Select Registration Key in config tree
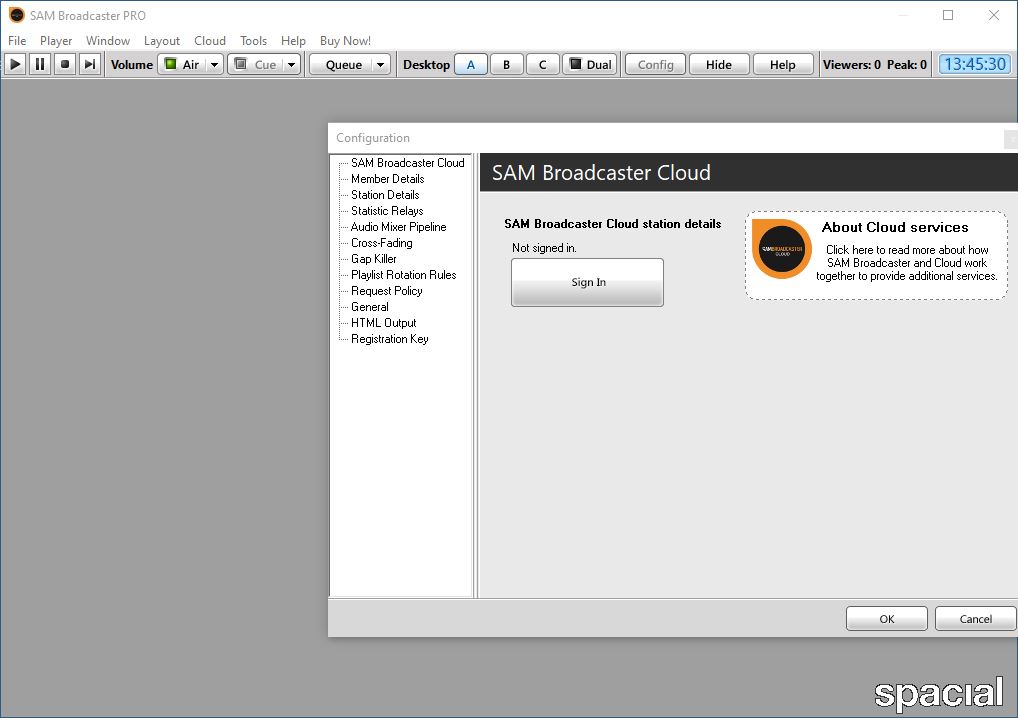Screen dimensions: 1018x718 [390, 339]
